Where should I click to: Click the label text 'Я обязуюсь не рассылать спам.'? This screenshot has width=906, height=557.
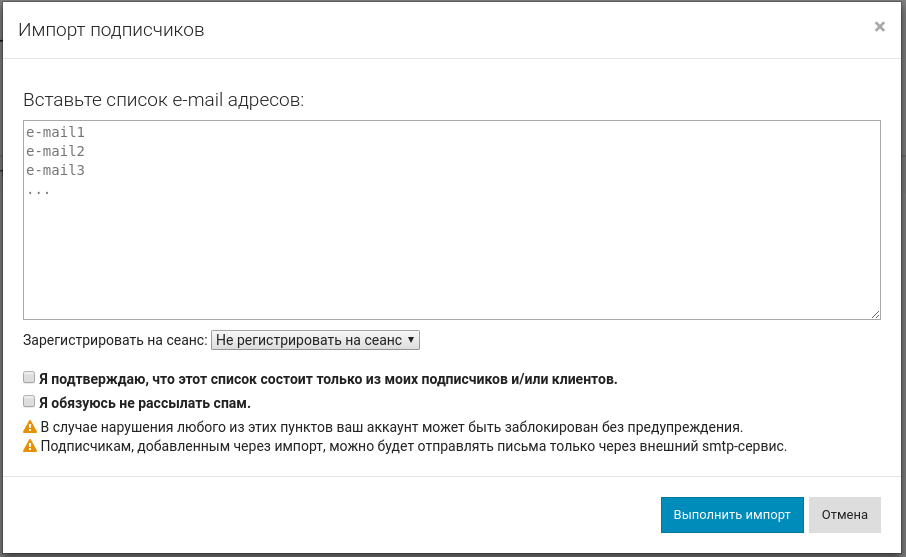pos(144,403)
